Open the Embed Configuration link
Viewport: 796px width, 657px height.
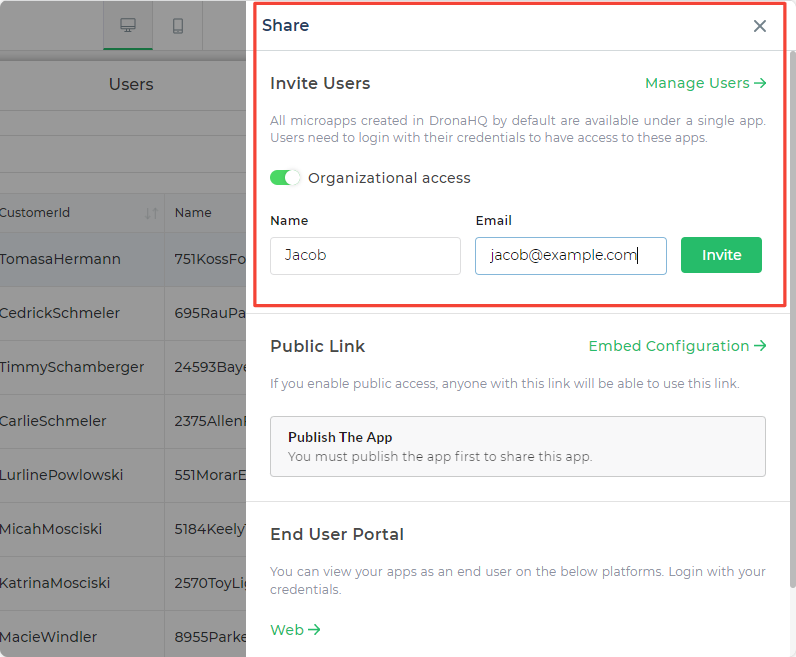point(677,346)
